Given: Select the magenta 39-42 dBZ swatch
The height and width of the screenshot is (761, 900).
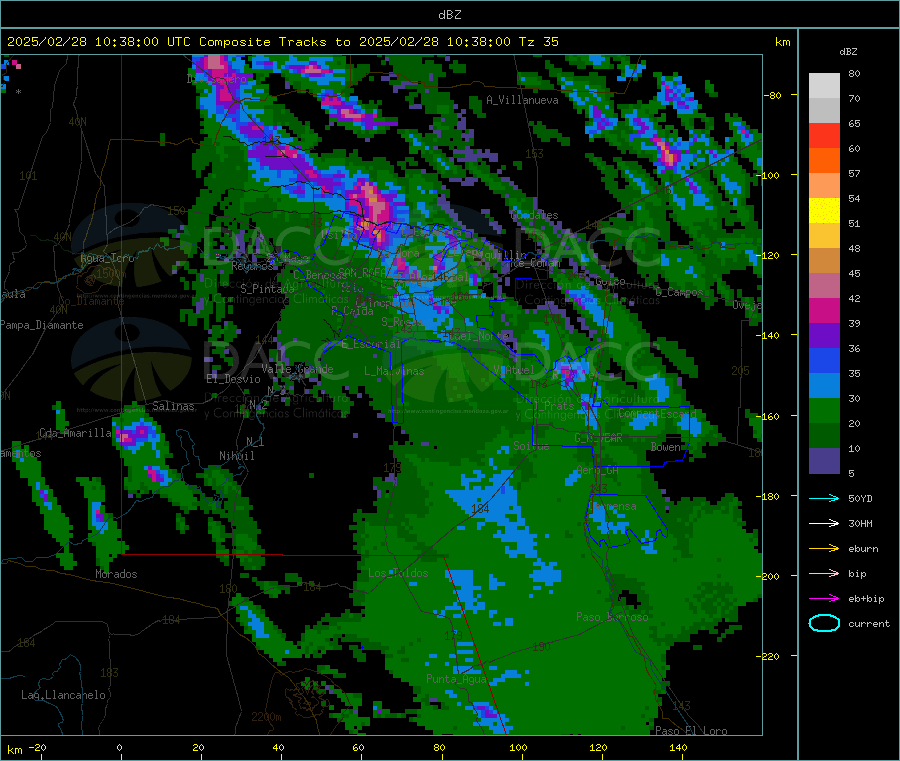Looking at the screenshot, I should (x=824, y=310).
